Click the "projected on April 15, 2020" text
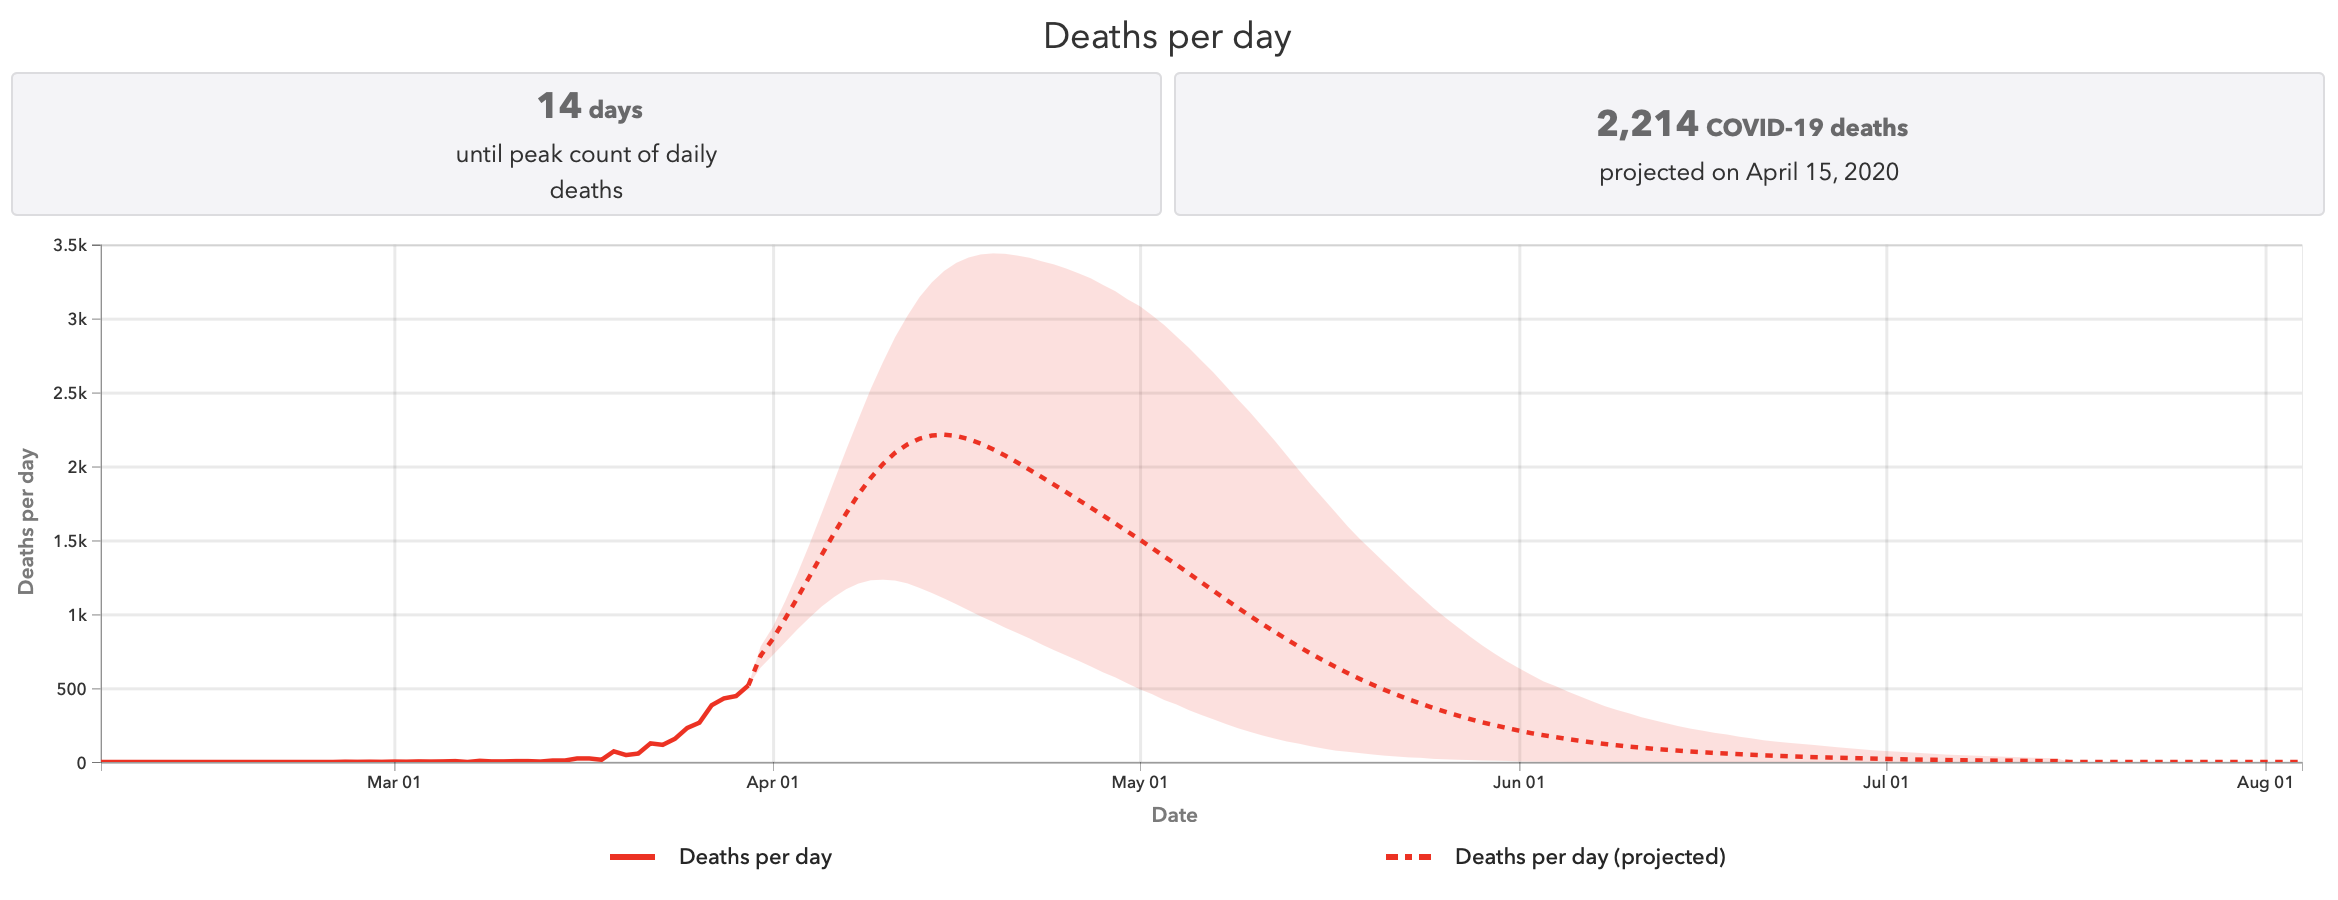Image resolution: width=2338 pixels, height=900 pixels. [x=1748, y=172]
